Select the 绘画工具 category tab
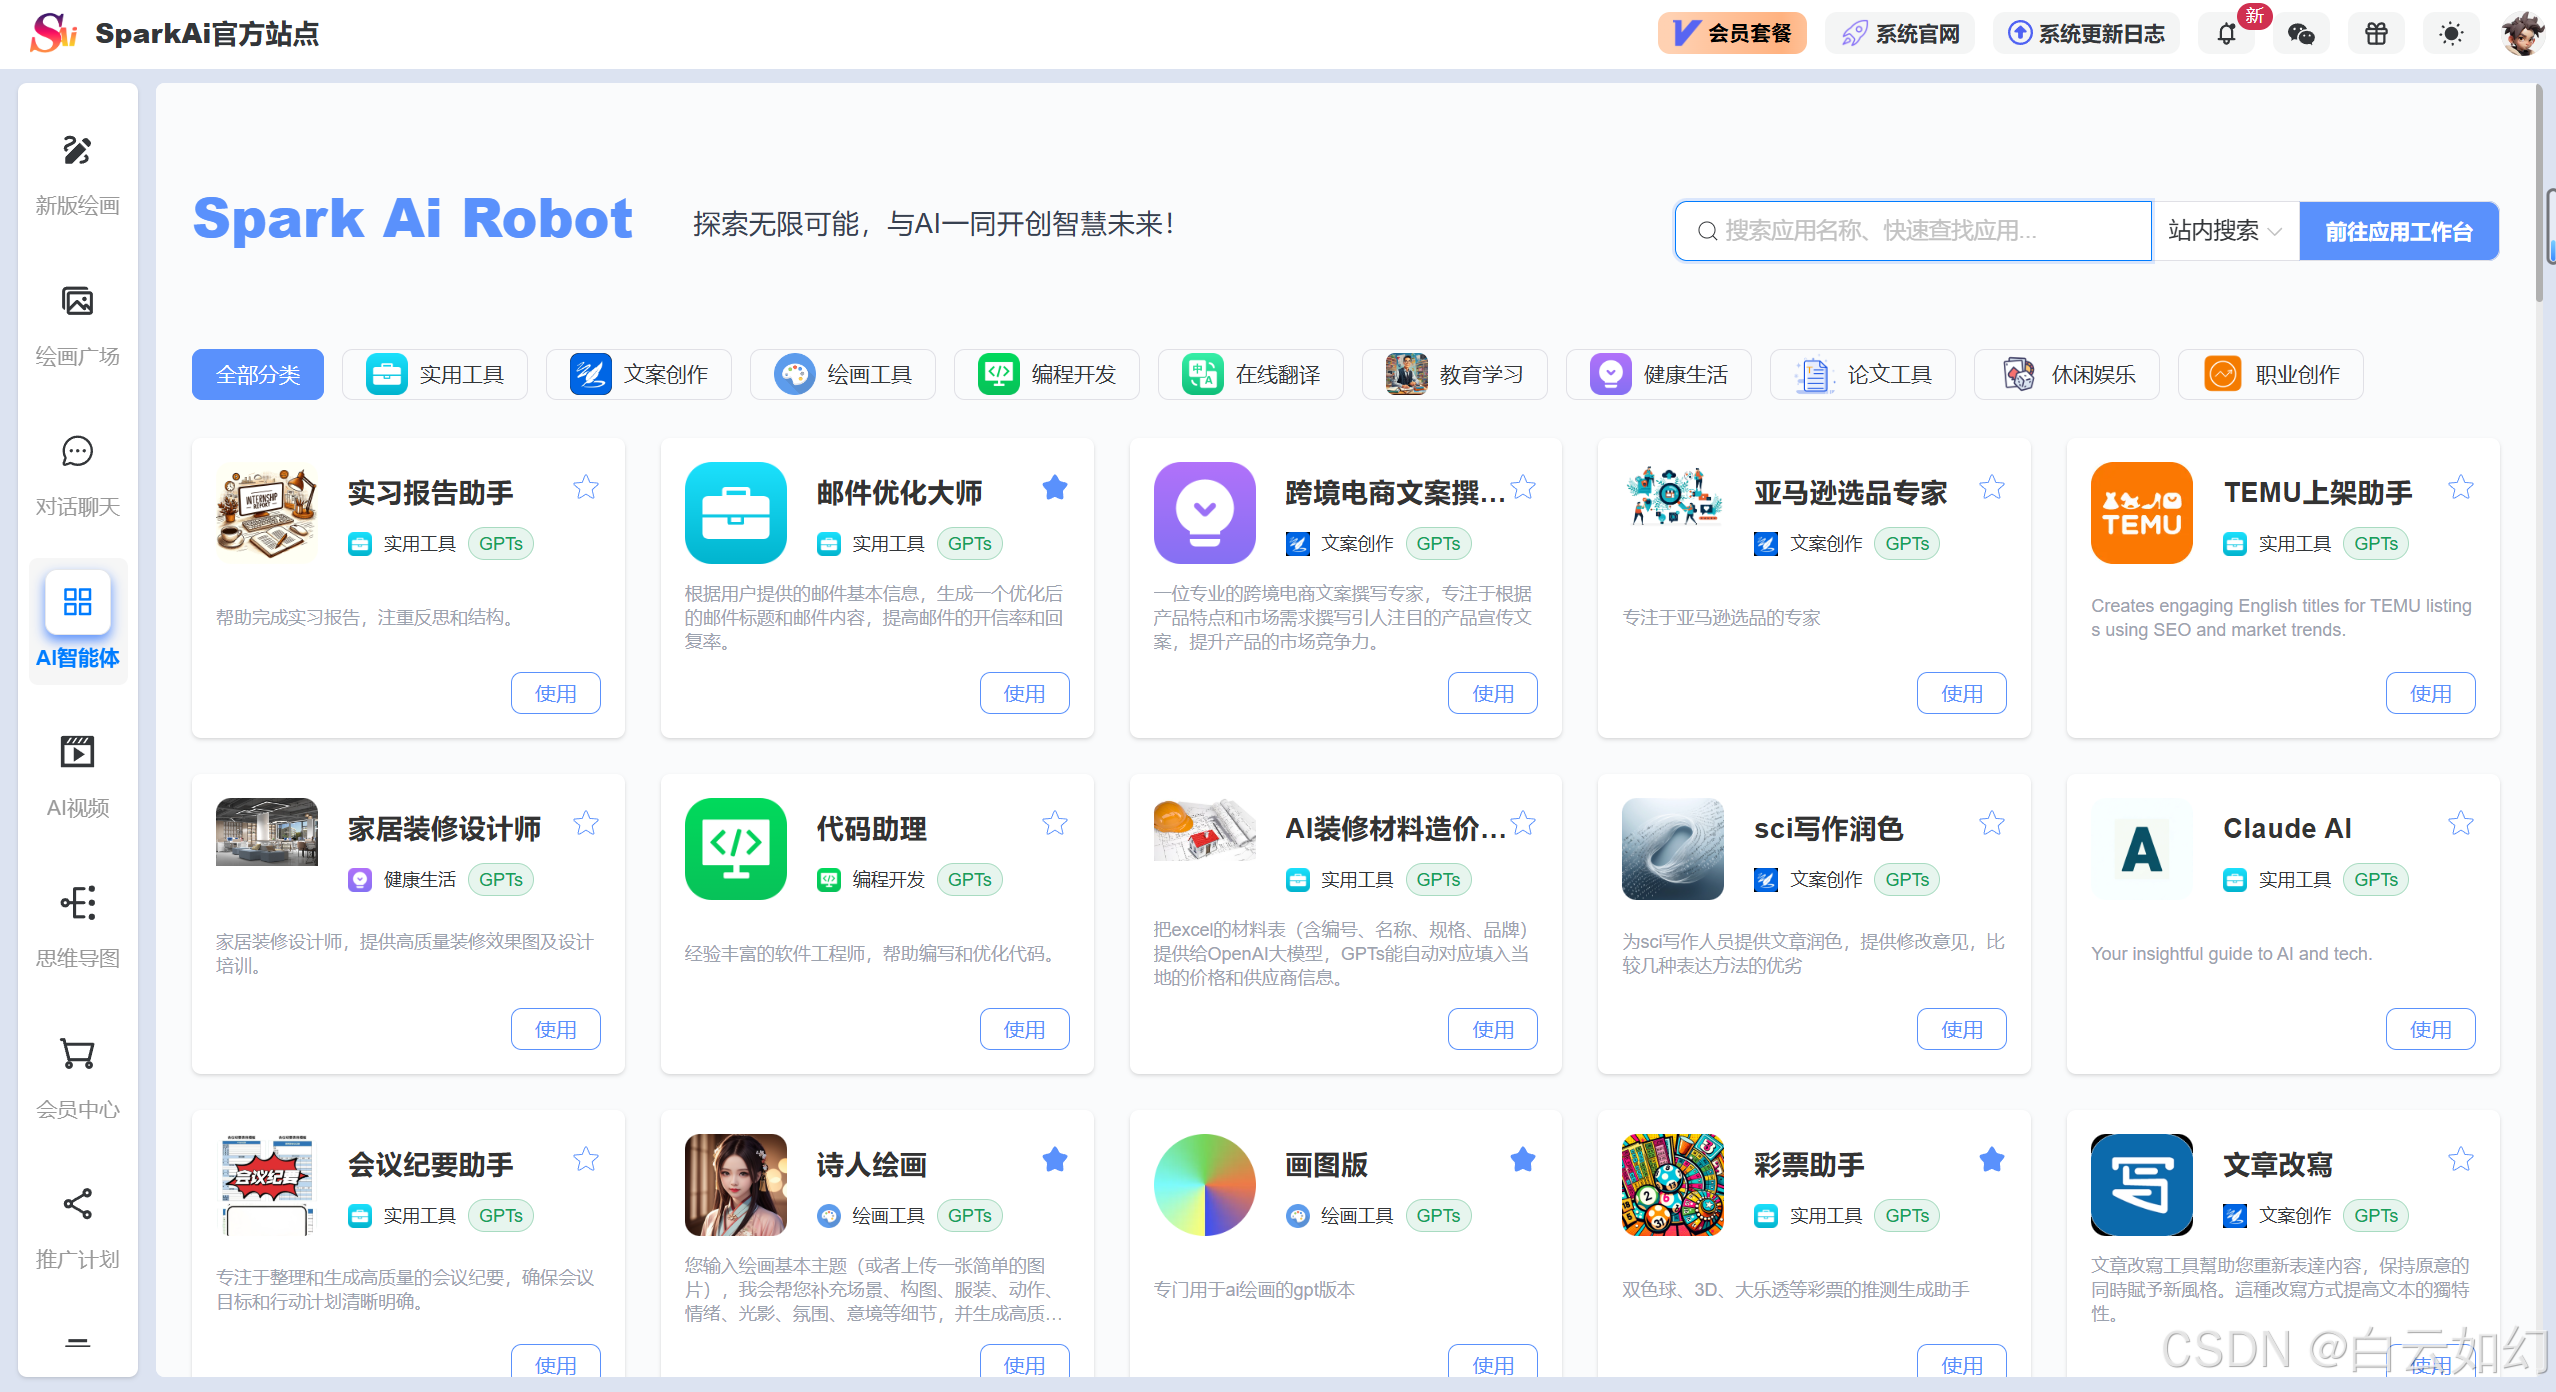The height and width of the screenshot is (1392, 2556). (843, 375)
